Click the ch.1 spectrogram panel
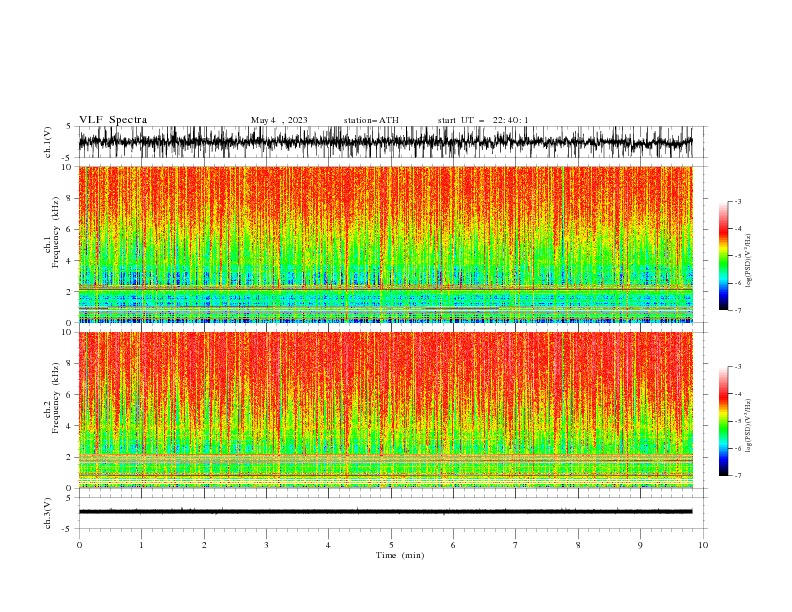This screenshot has height=612, width=792. pyautogui.click(x=385, y=244)
